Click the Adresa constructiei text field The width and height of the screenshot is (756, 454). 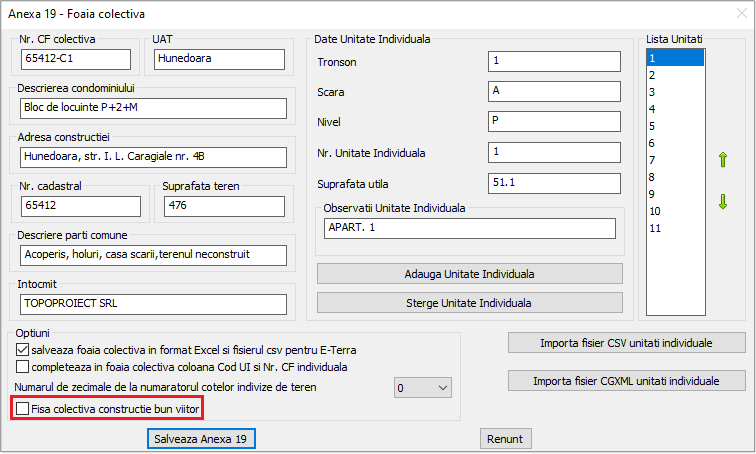[x=152, y=157]
